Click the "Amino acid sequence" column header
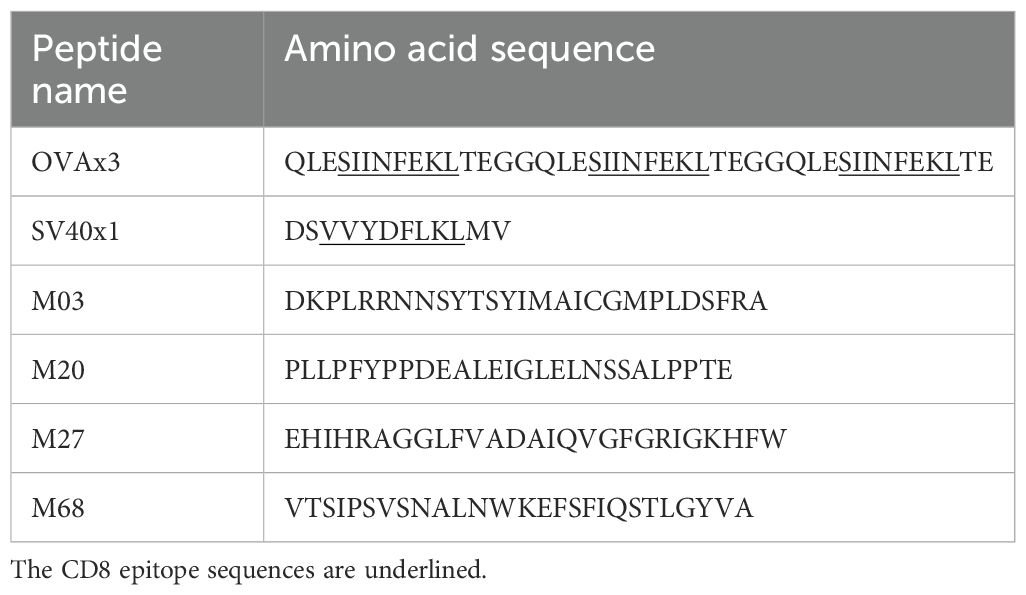This screenshot has height=595, width=1026. click(x=469, y=49)
